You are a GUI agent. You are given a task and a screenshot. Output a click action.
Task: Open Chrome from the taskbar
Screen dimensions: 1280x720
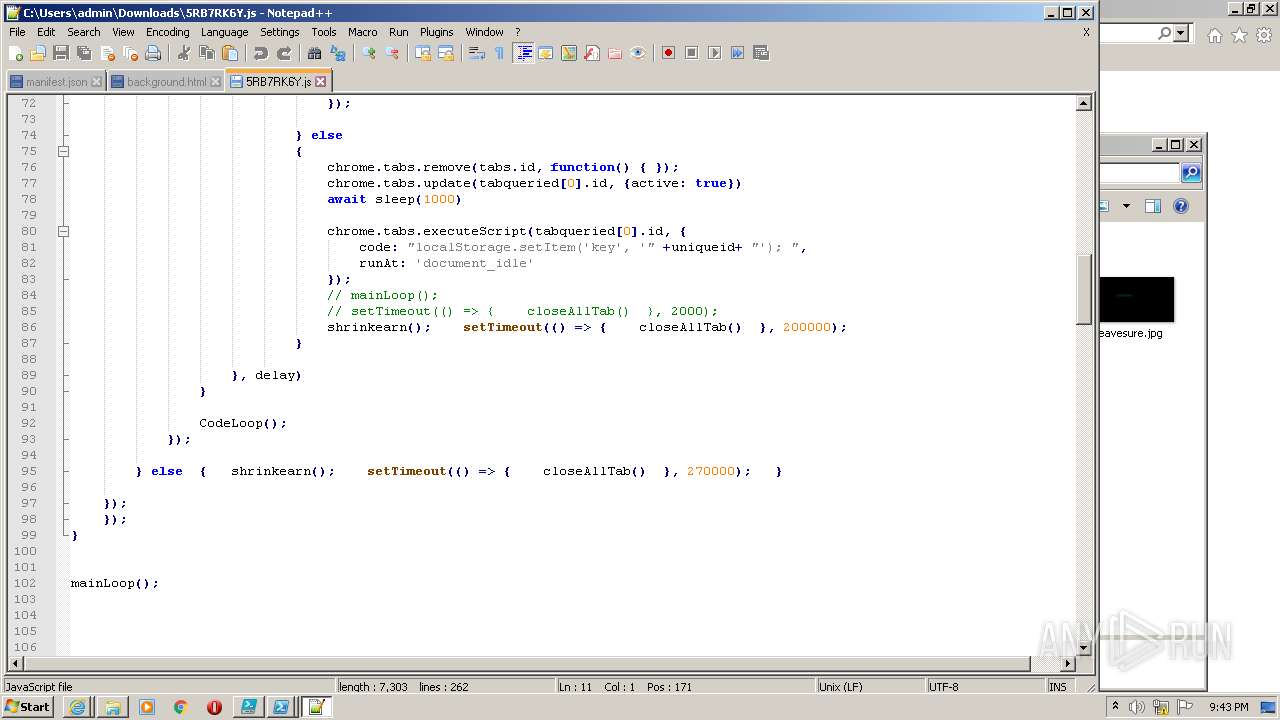tap(181, 707)
